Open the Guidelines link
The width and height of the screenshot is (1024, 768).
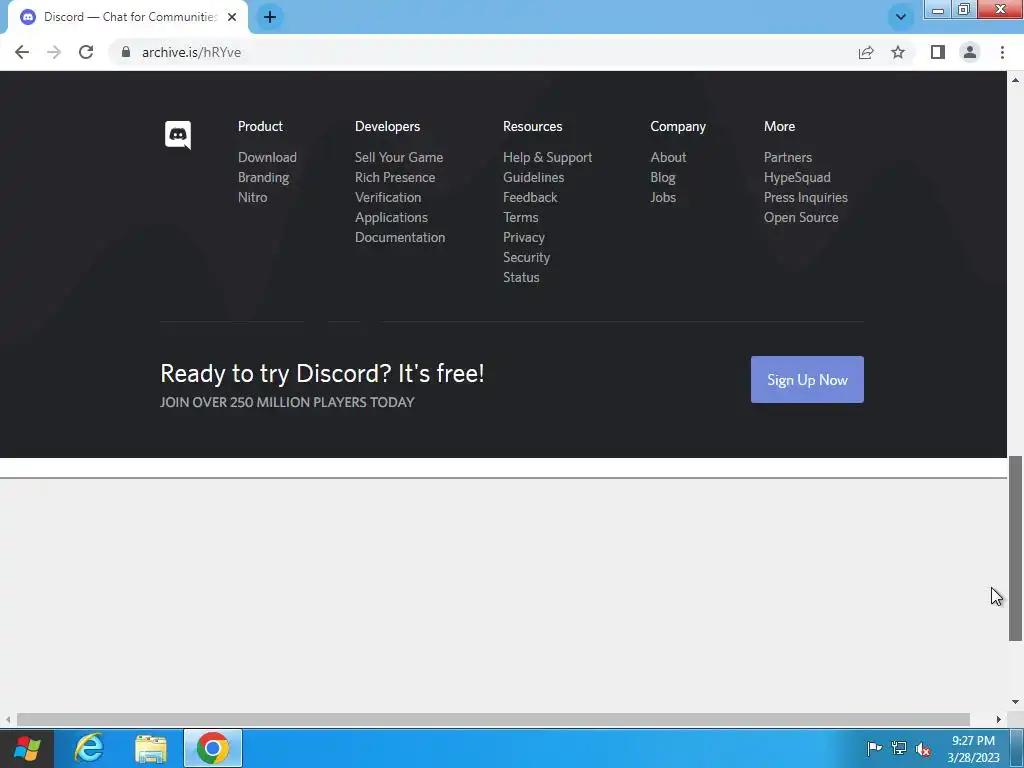point(534,178)
